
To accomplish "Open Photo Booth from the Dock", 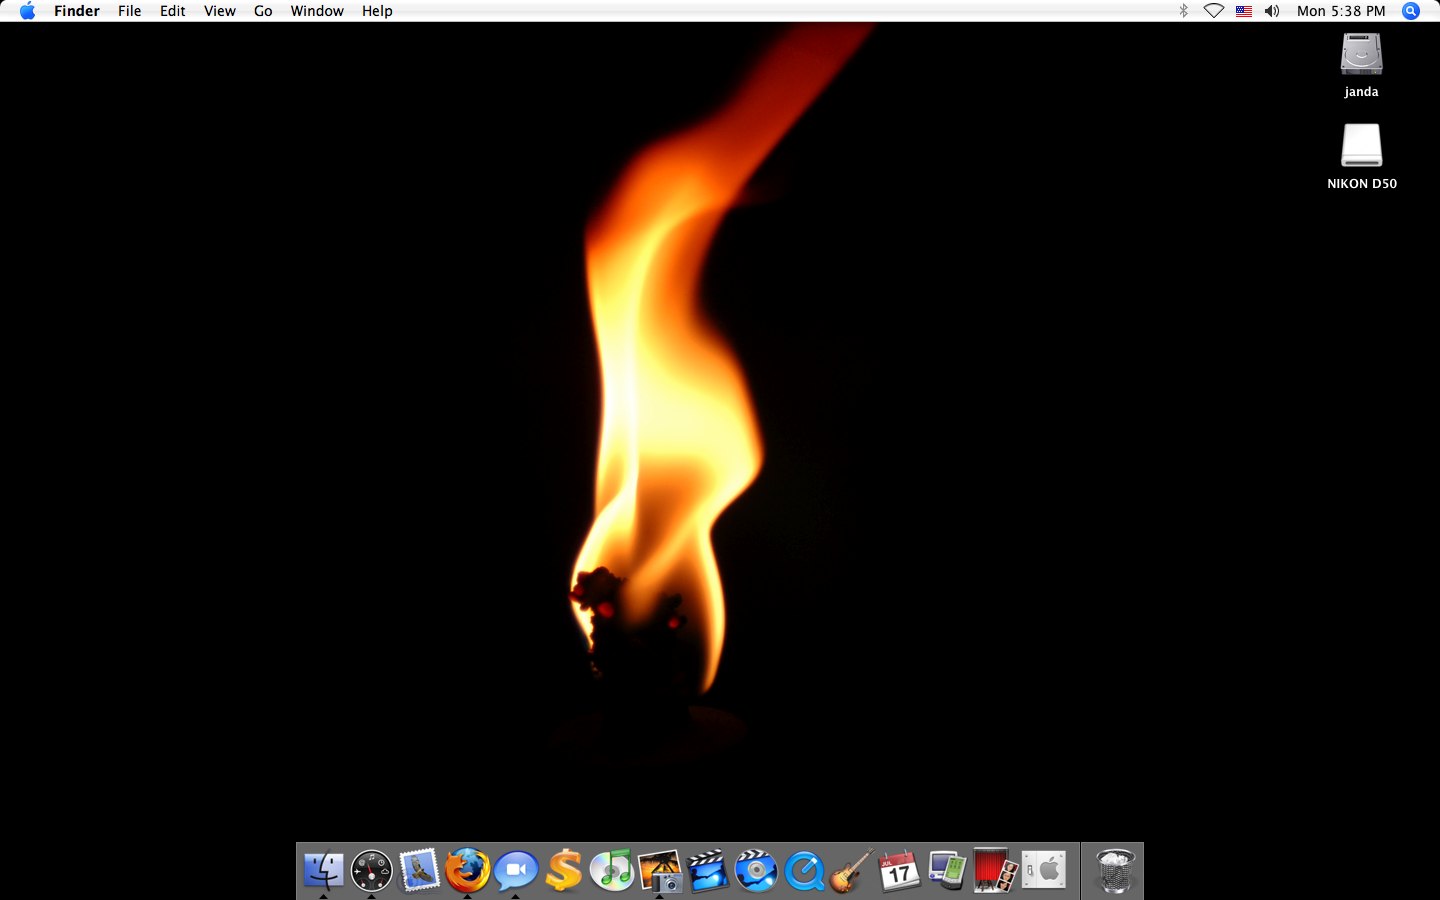I will pyautogui.click(x=995, y=870).
